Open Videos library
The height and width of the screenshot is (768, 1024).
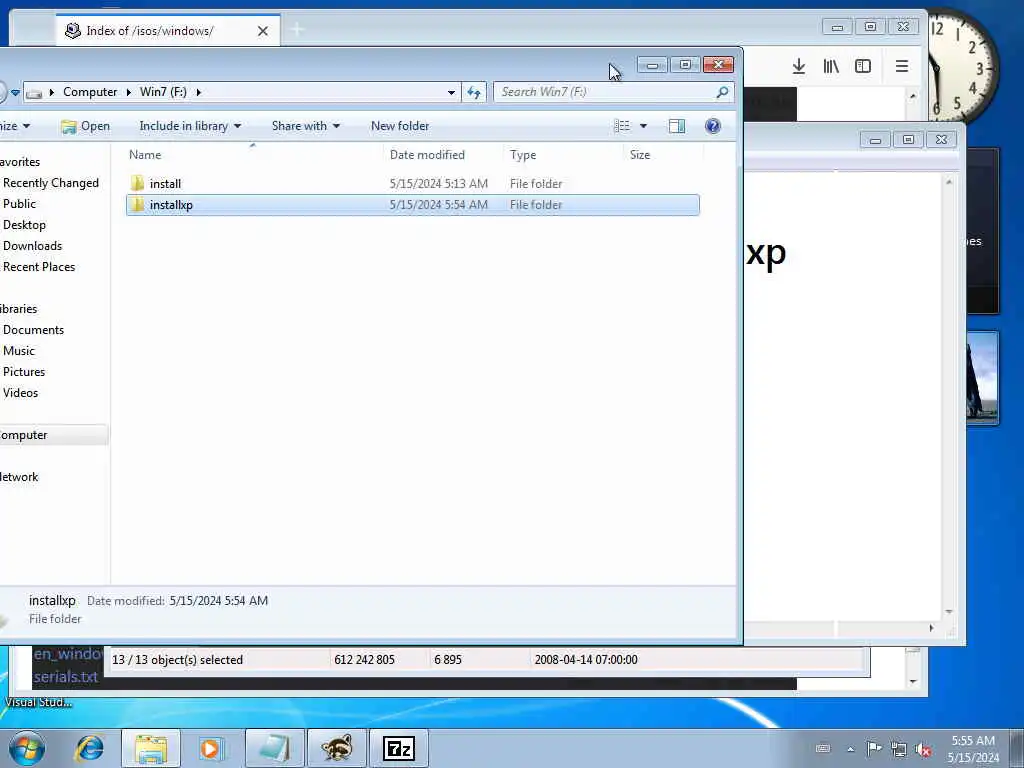20,392
